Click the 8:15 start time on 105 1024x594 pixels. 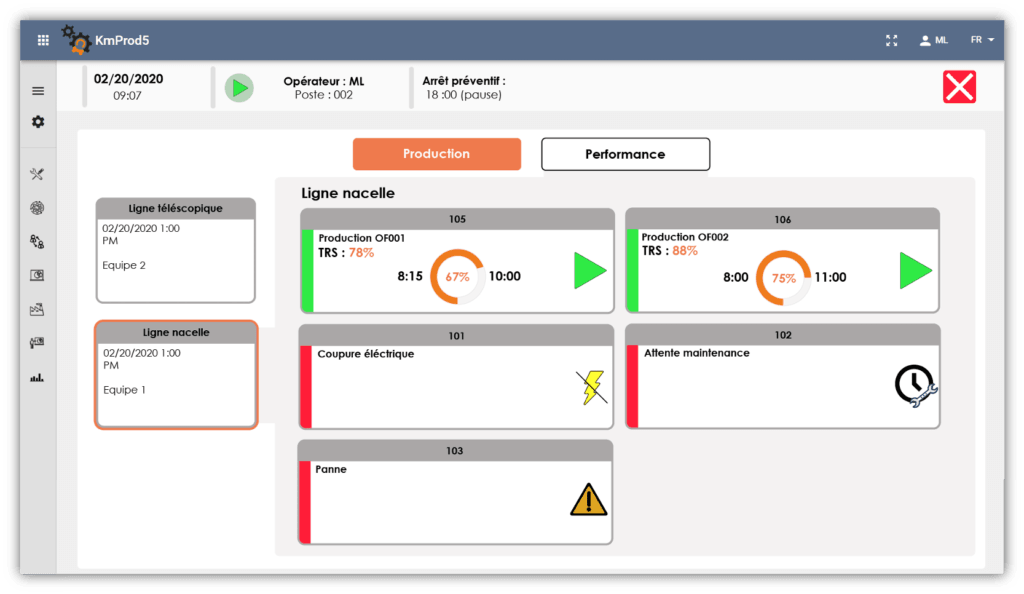click(x=410, y=276)
